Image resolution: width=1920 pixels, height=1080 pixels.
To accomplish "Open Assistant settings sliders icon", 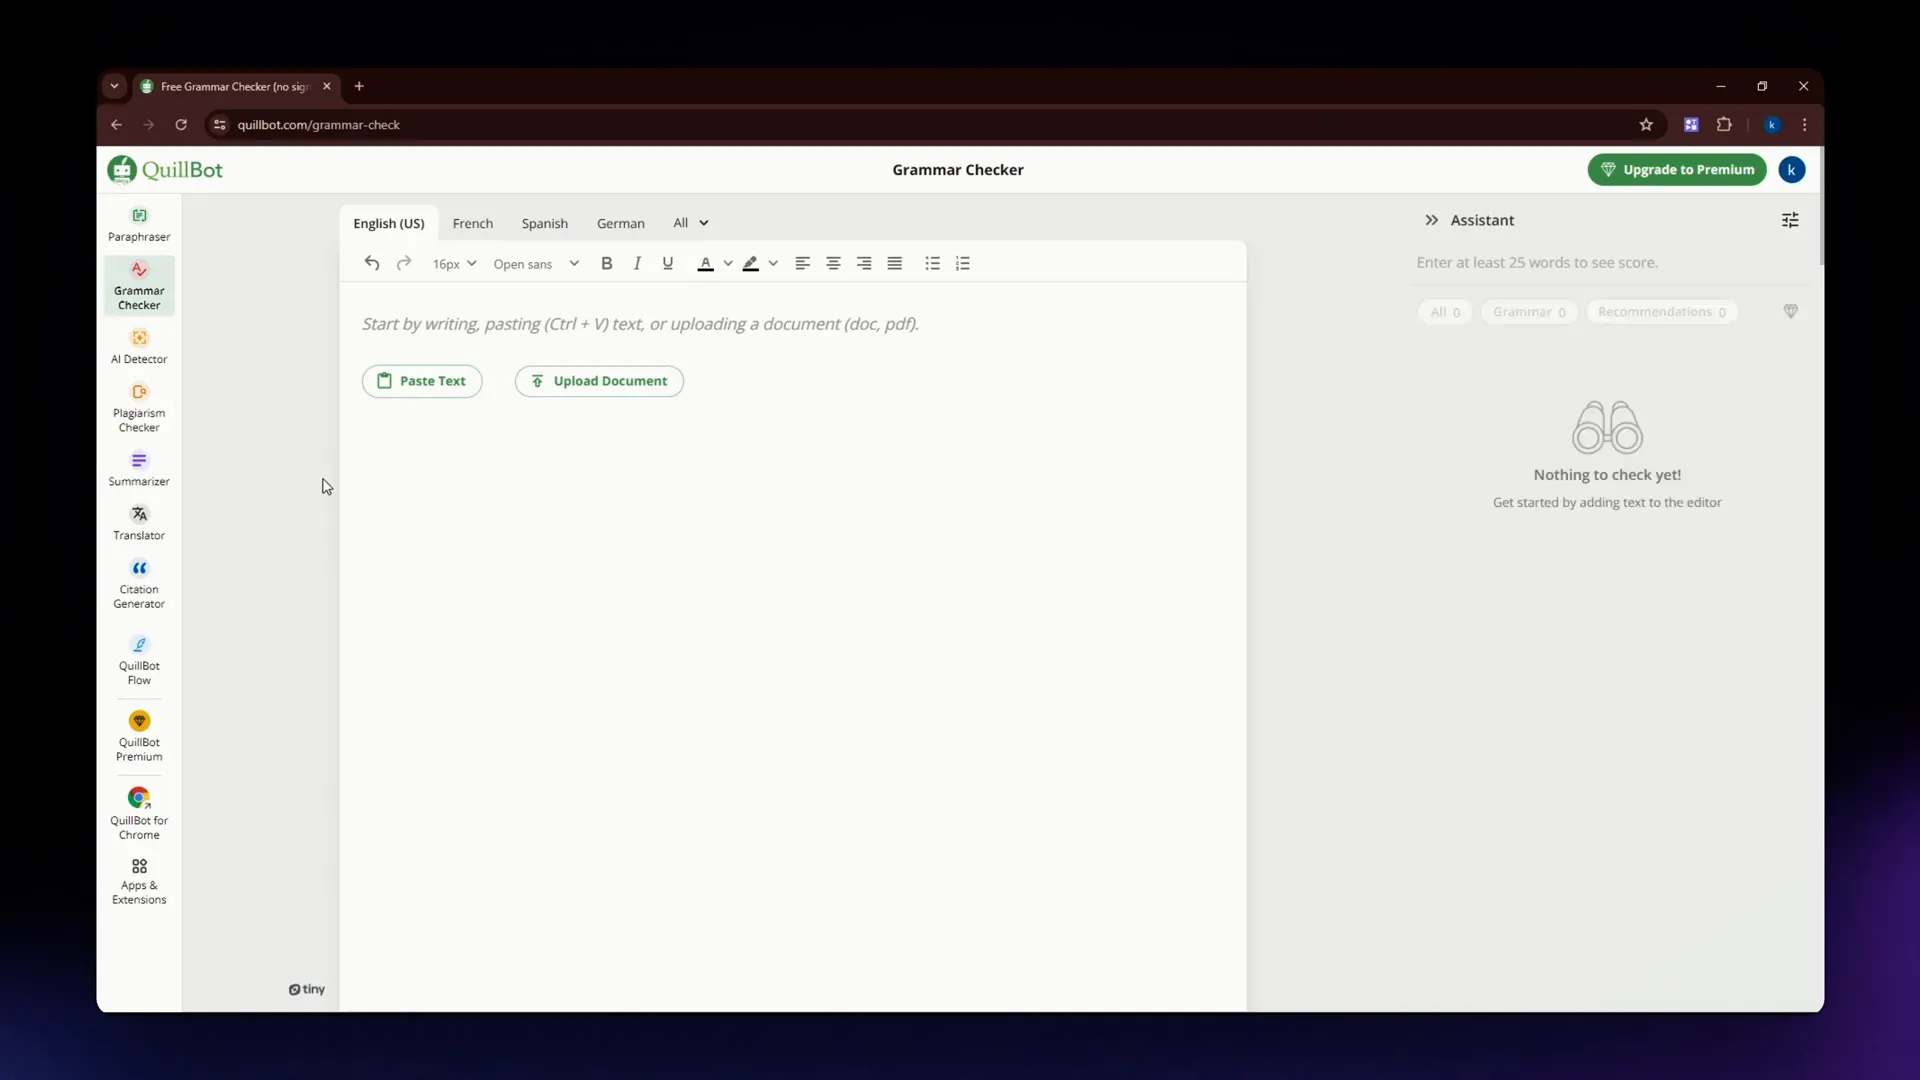I will tap(1790, 220).
